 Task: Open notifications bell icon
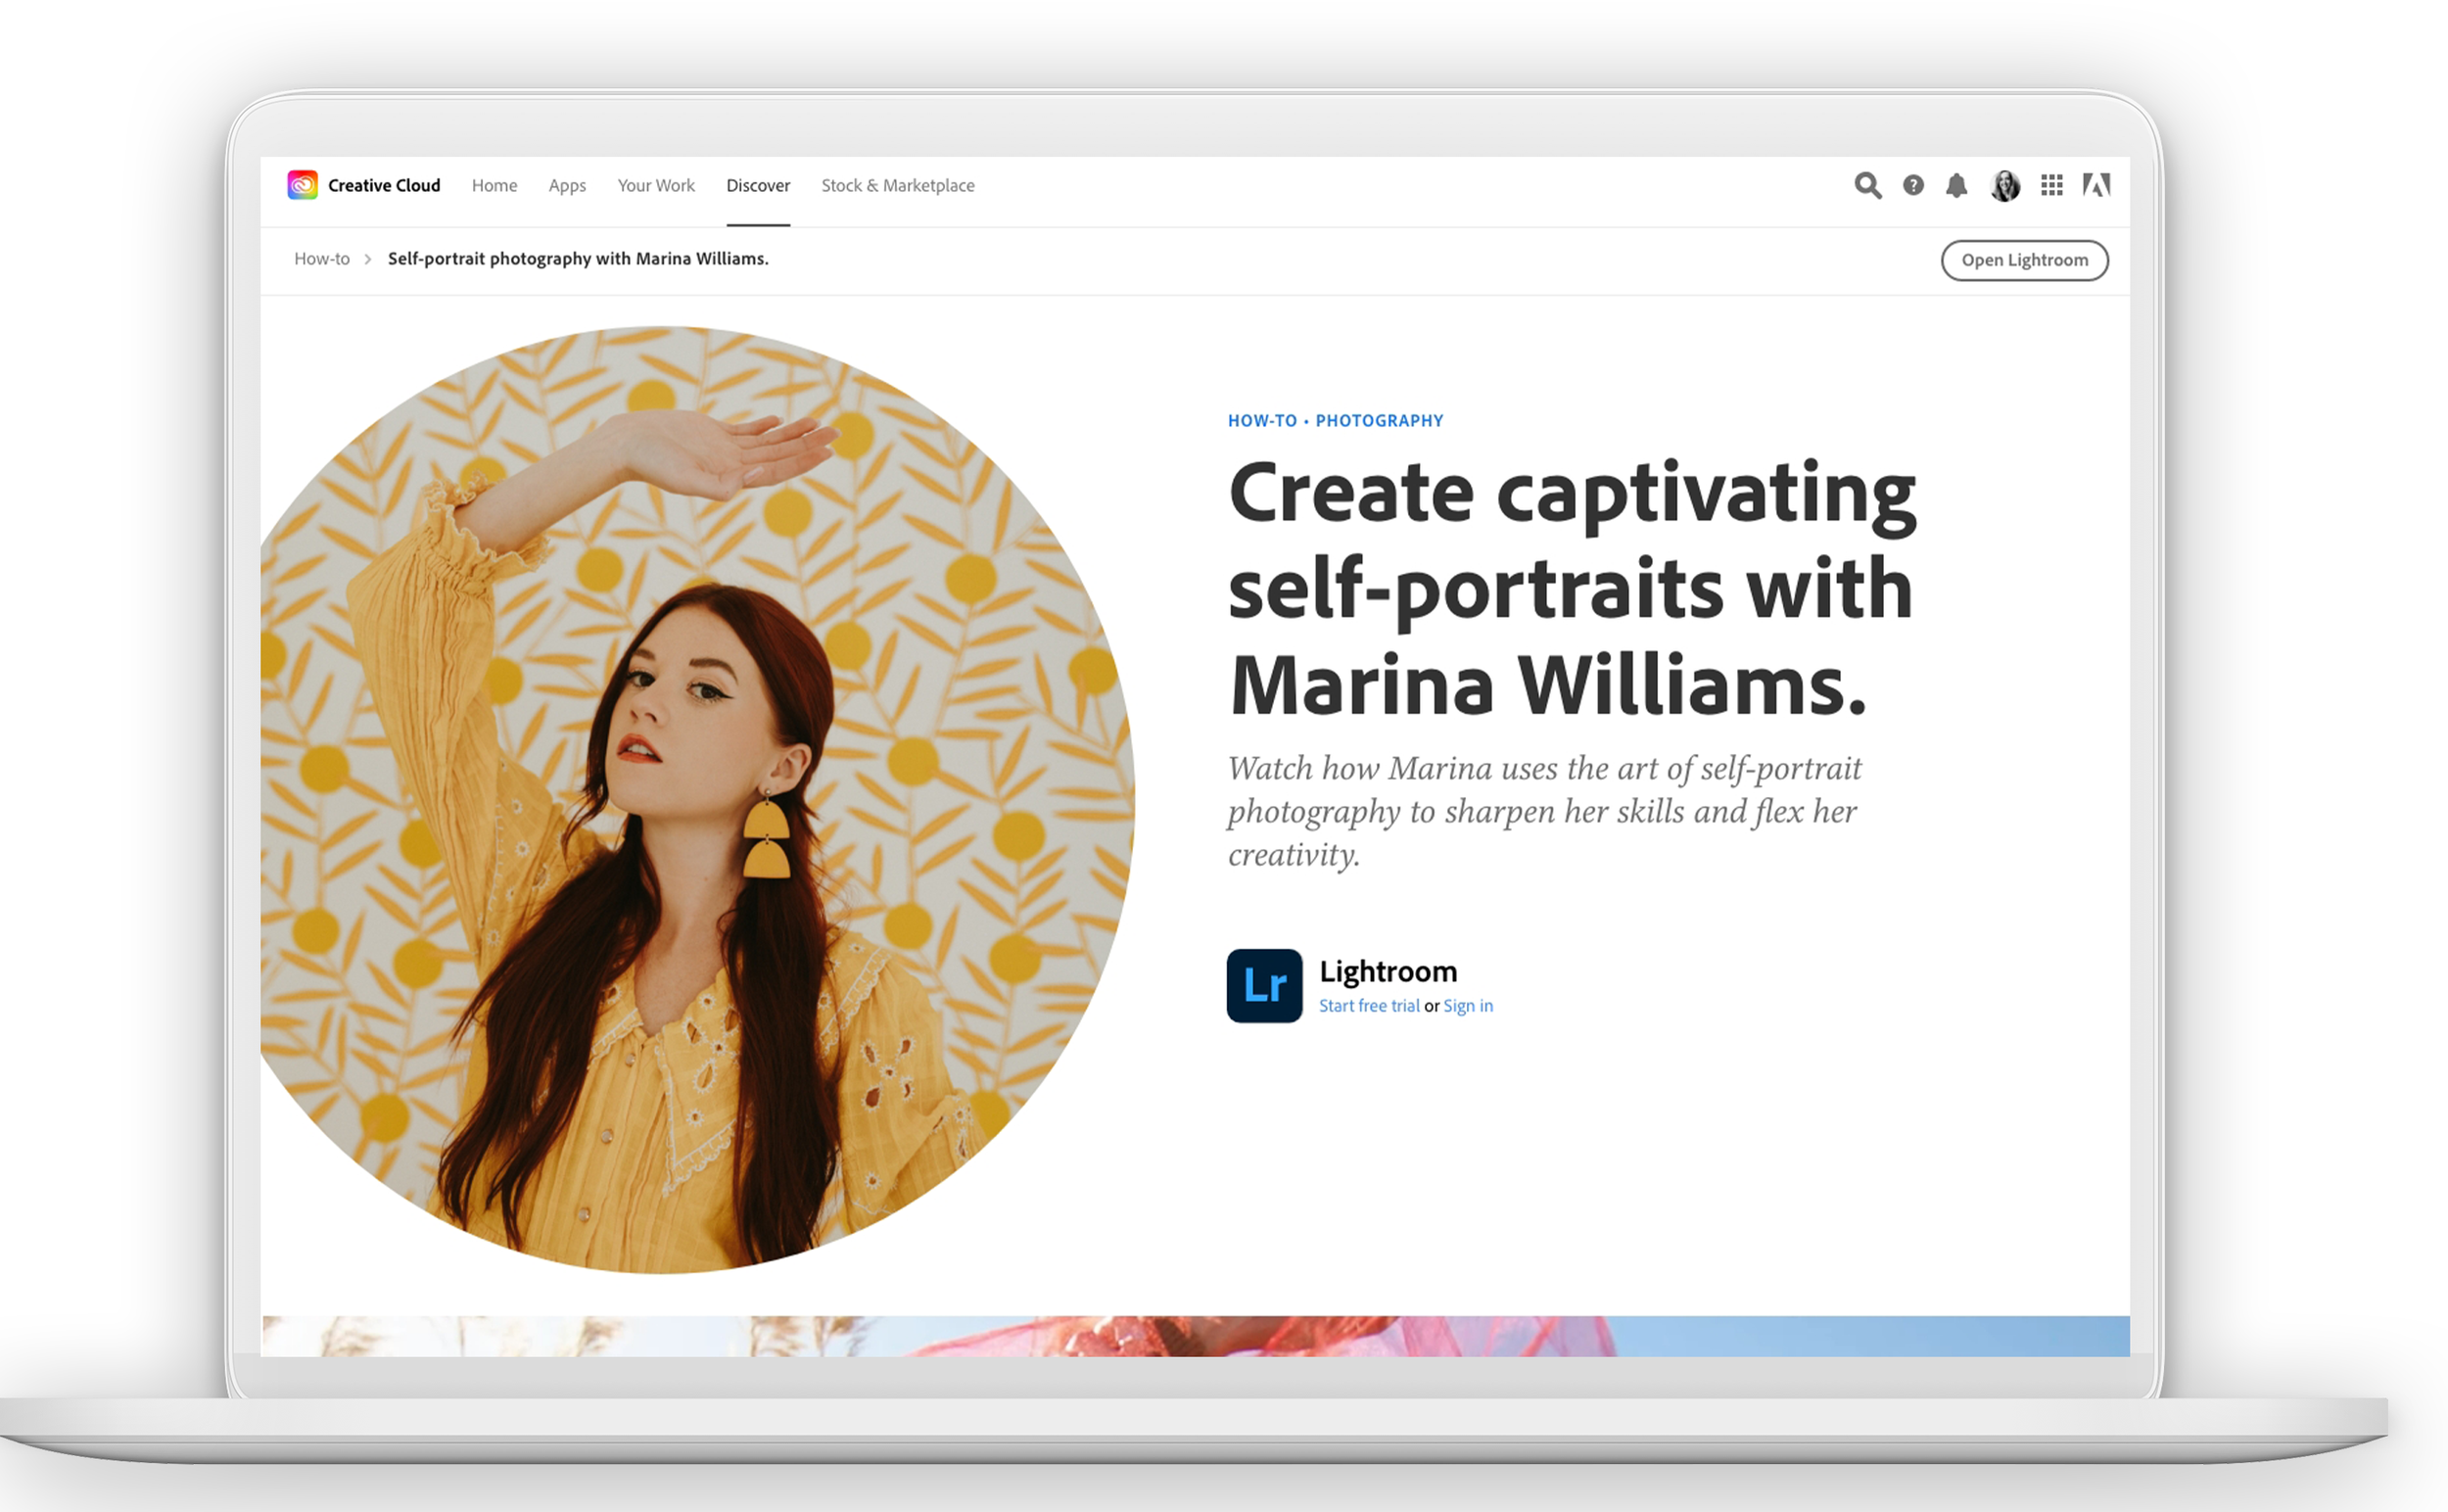point(1956,185)
